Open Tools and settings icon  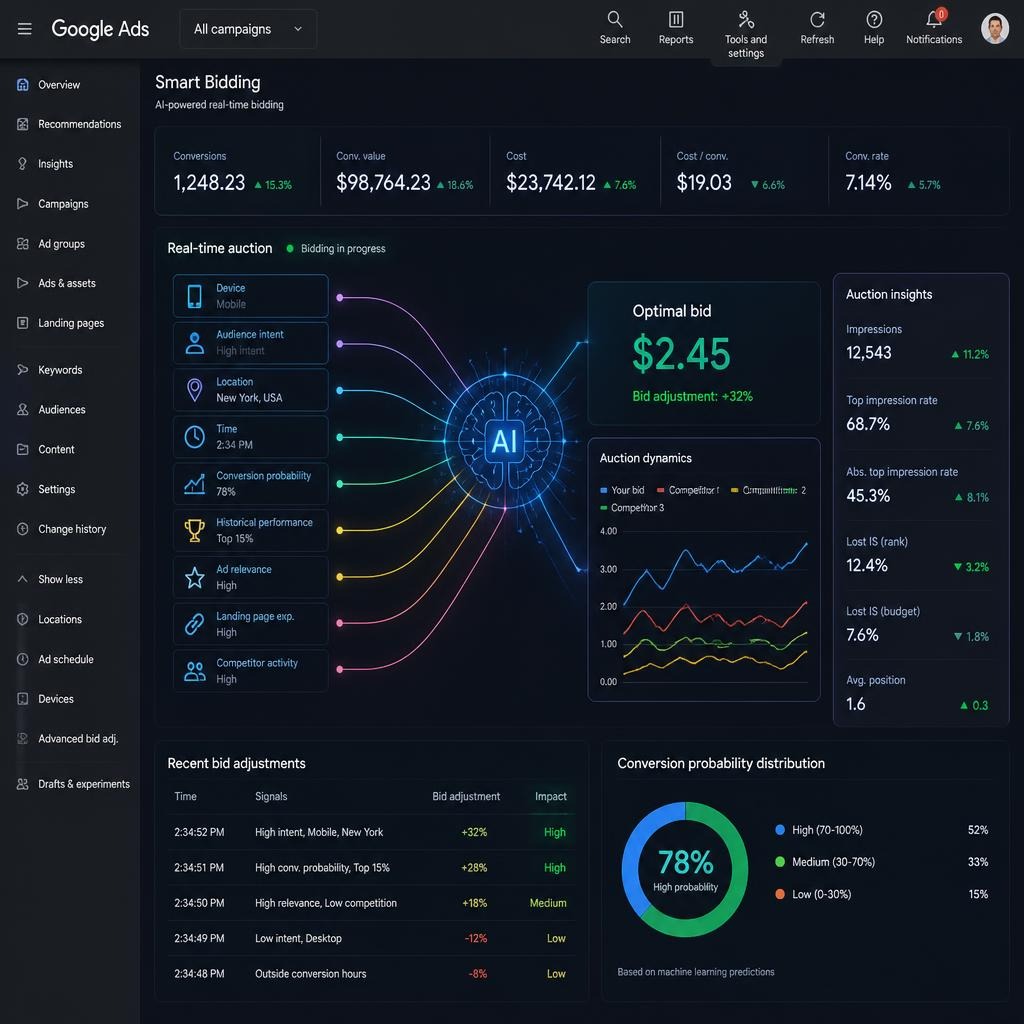pyautogui.click(x=746, y=19)
